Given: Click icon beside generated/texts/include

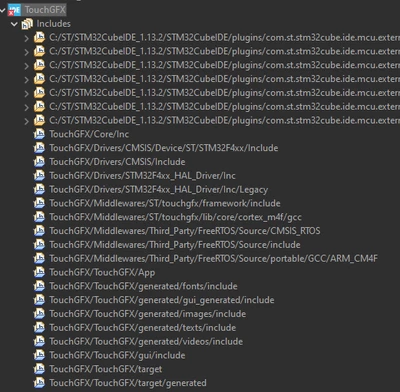Looking at the screenshot, I should 39,328.
